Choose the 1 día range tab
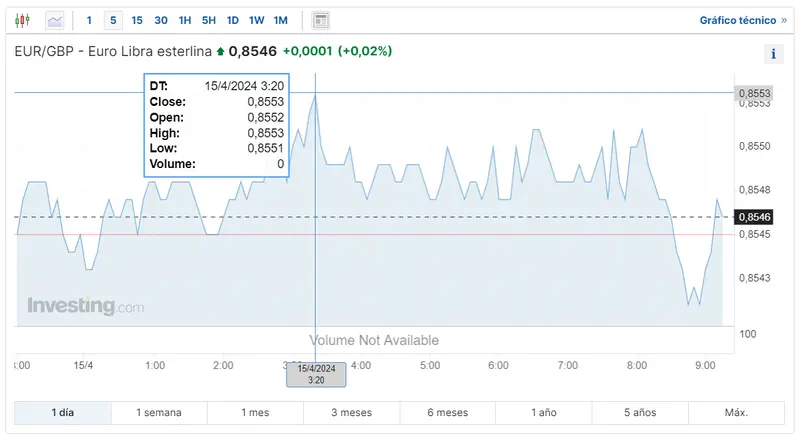 (x=62, y=412)
